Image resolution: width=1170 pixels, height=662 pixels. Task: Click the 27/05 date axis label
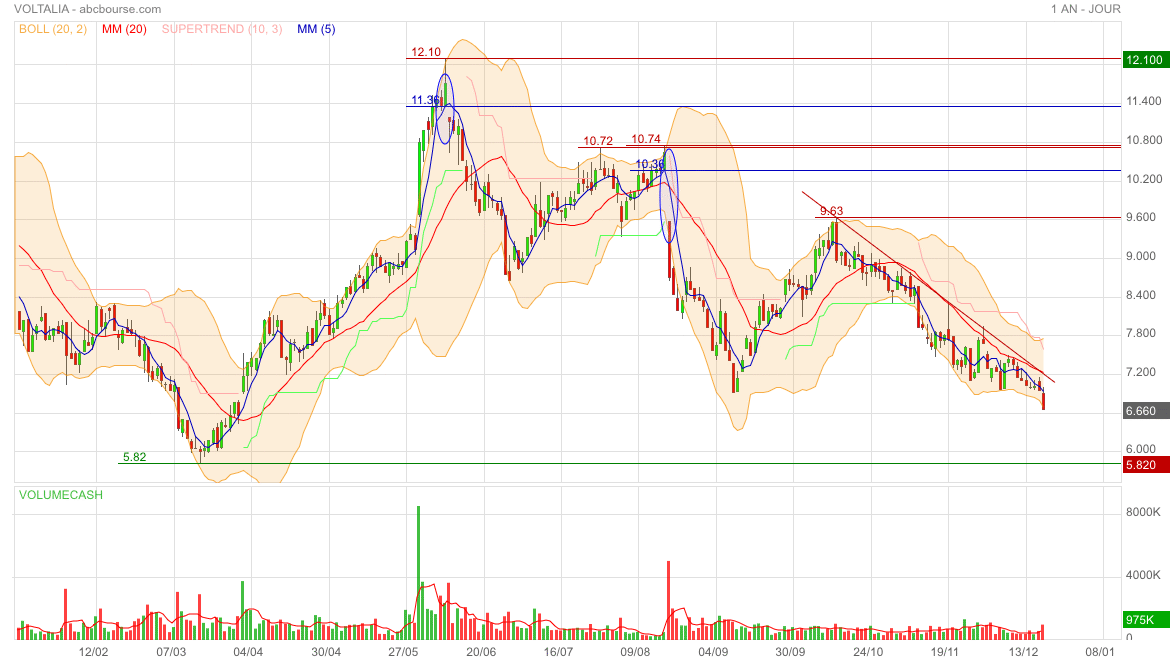tap(404, 652)
